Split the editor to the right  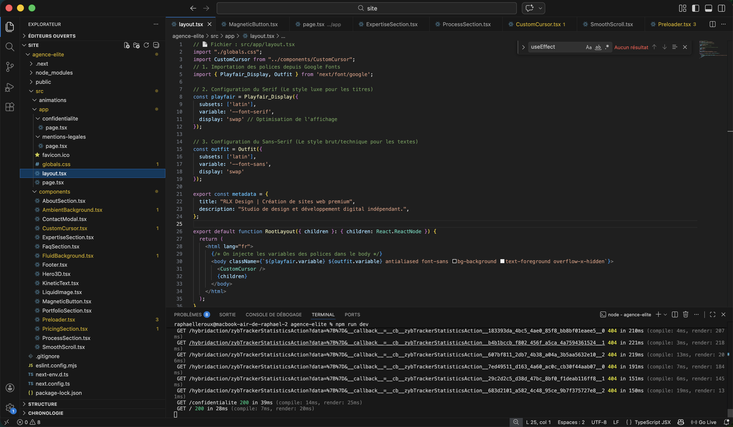coord(712,24)
